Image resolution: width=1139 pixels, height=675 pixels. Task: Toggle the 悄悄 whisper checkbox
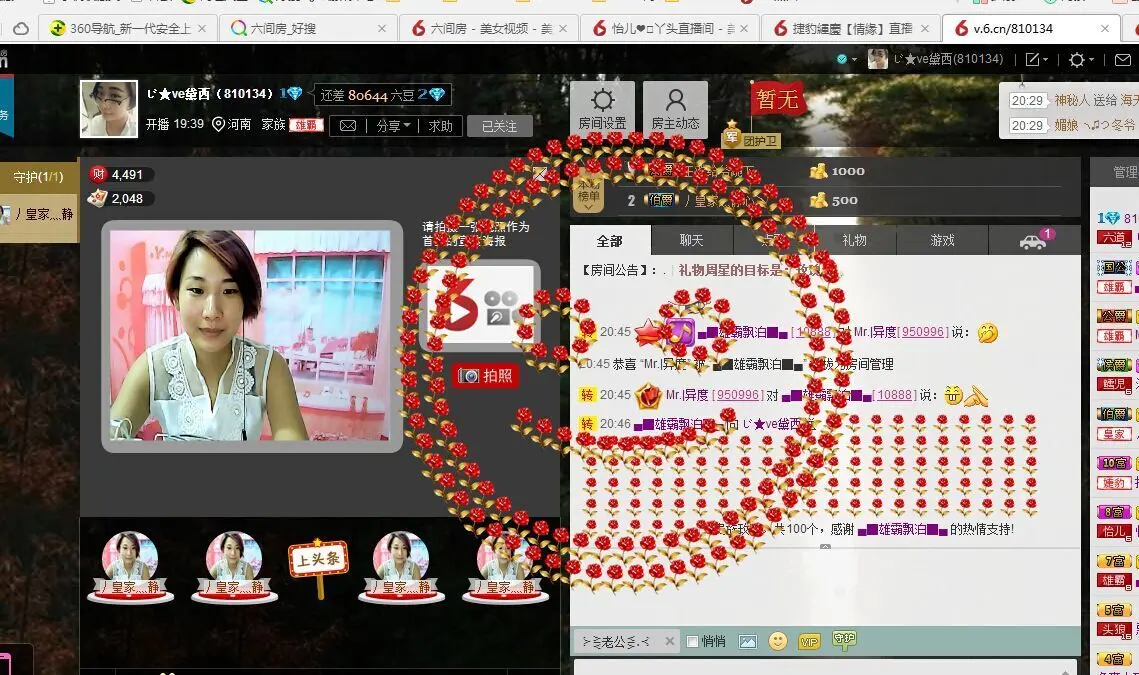[692, 642]
